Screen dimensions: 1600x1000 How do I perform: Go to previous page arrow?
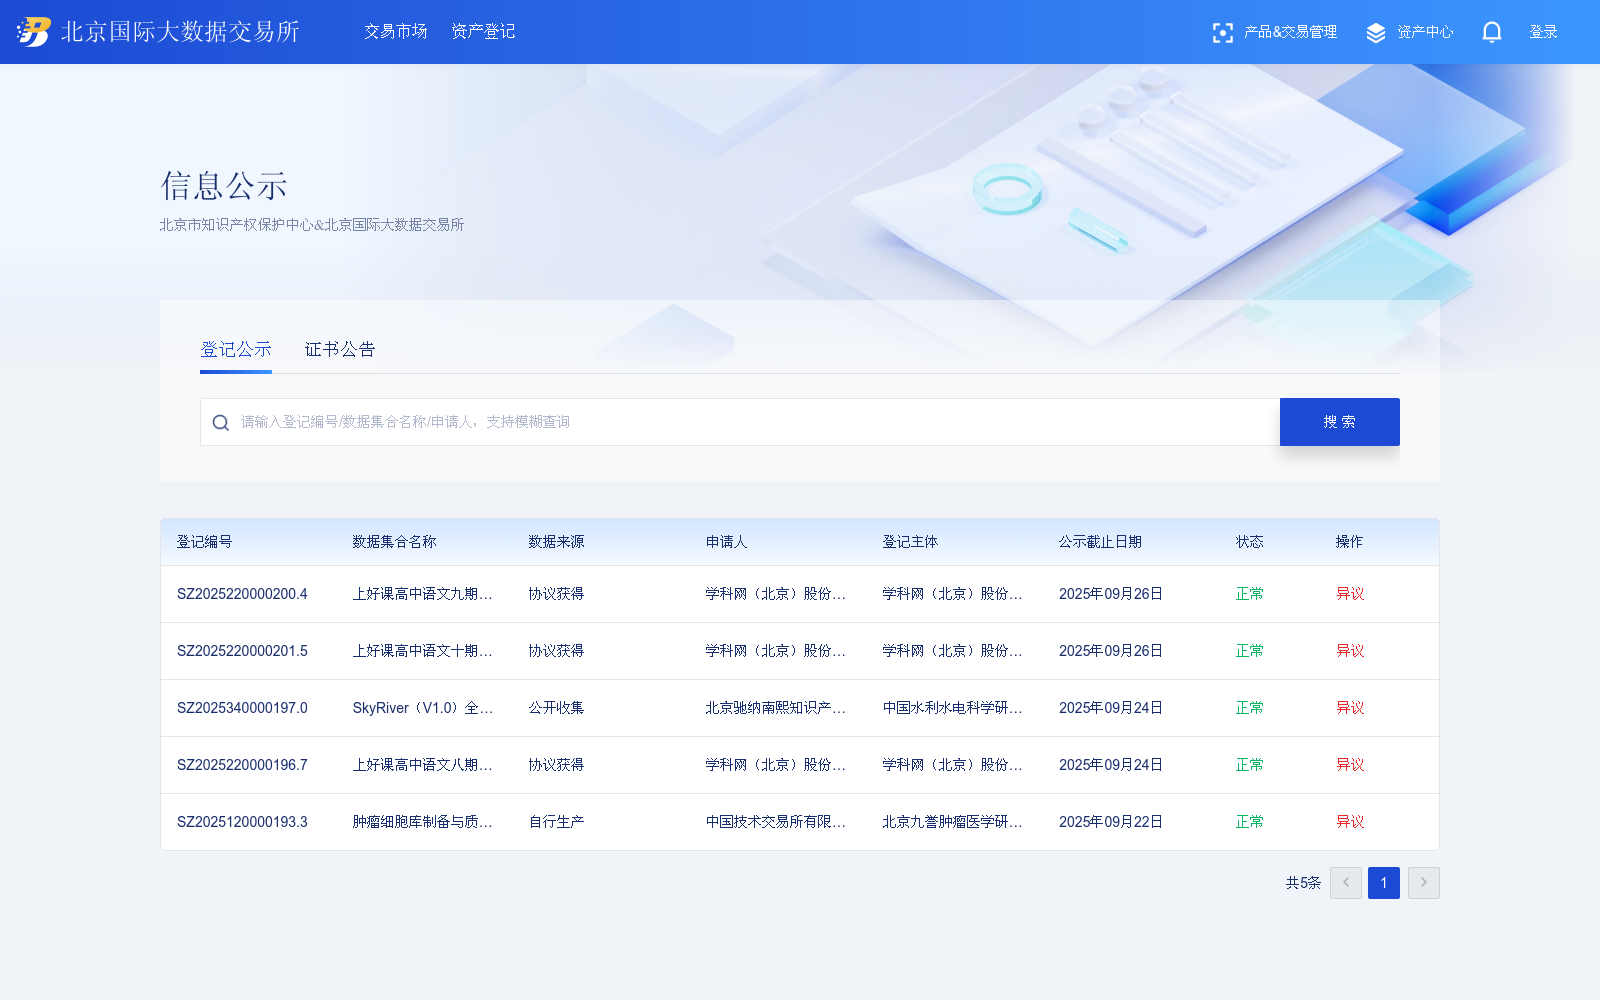[1346, 883]
